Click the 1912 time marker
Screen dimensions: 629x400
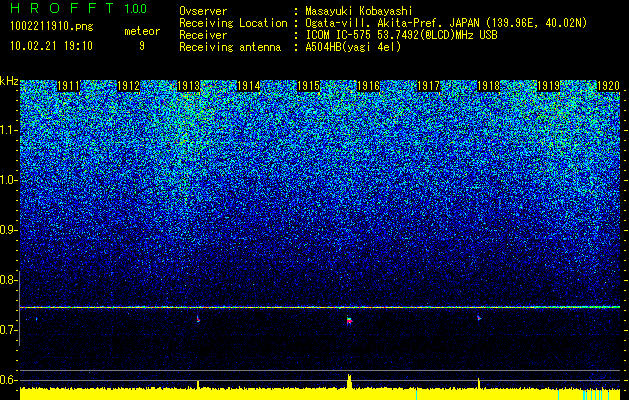[128, 86]
